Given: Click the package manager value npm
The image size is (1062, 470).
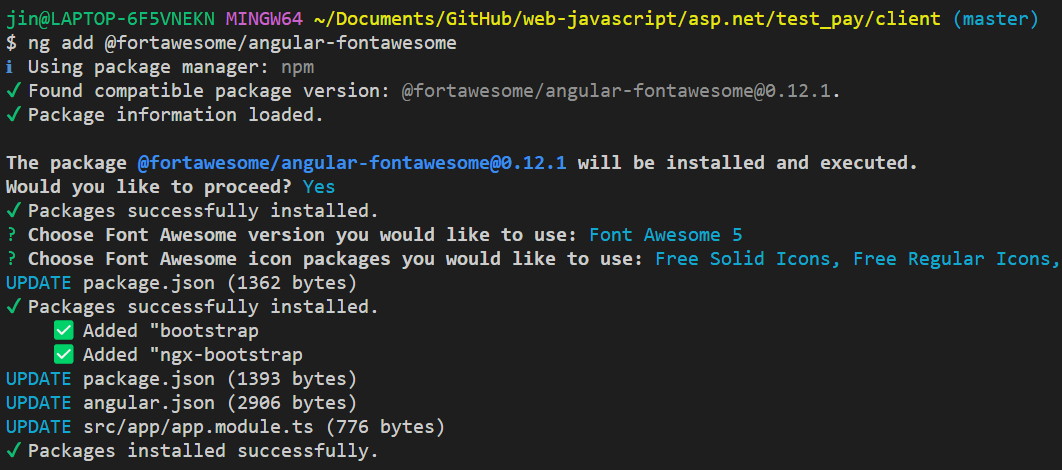Looking at the screenshot, I should 297,68.
